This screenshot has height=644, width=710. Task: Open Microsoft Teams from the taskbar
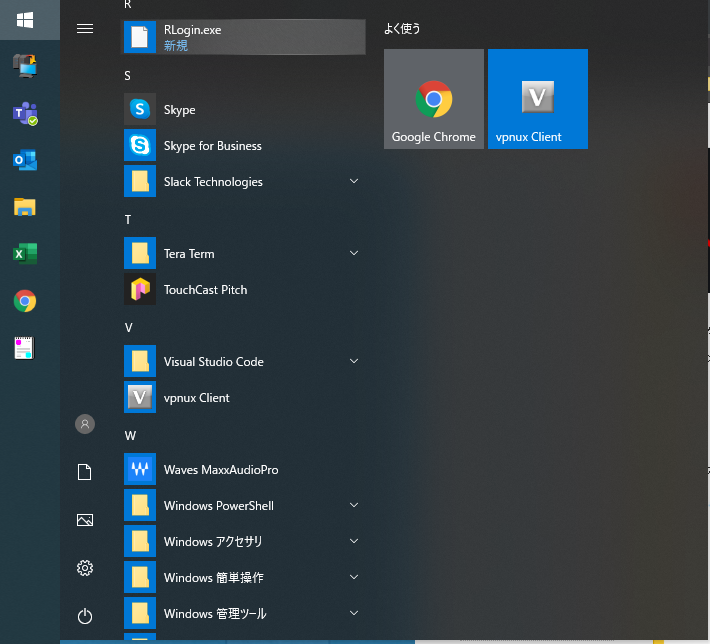click(x=25, y=113)
